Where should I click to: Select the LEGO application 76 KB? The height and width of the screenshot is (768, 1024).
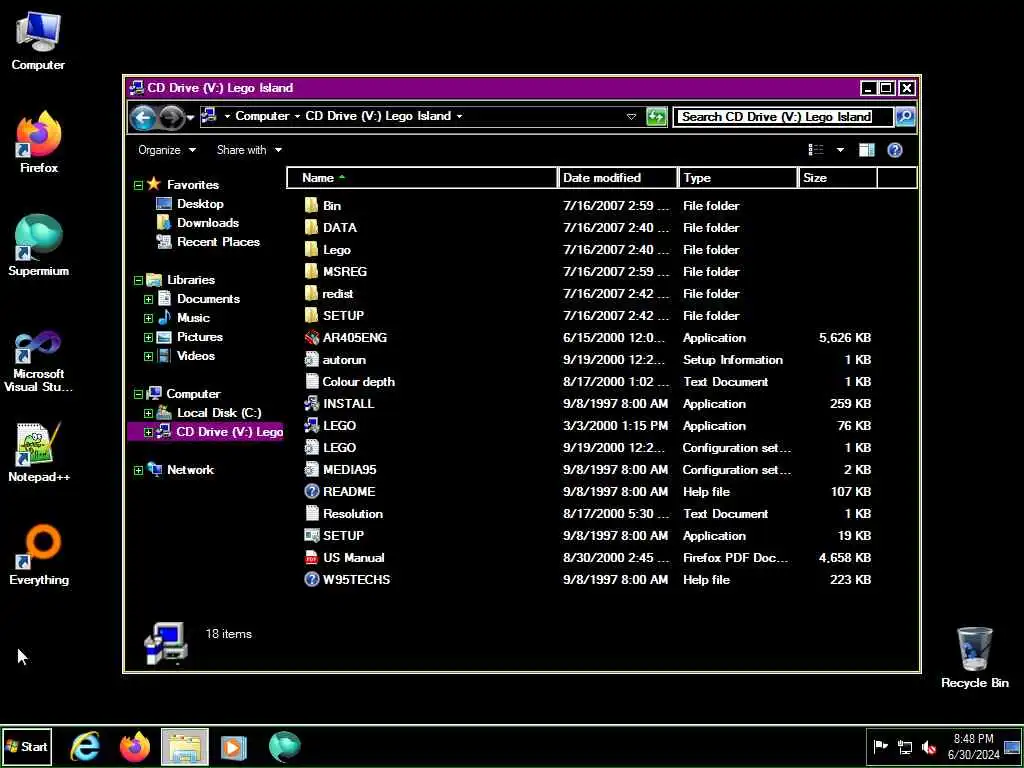tap(330, 426)
